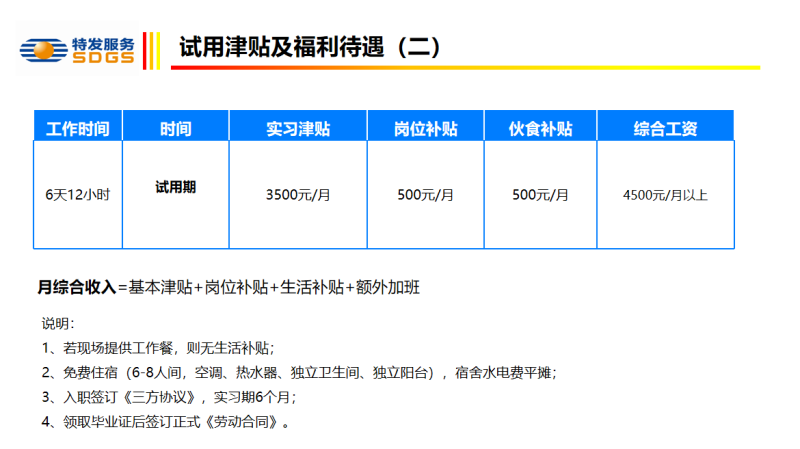Select the 岗位补贴 column header

425,128
